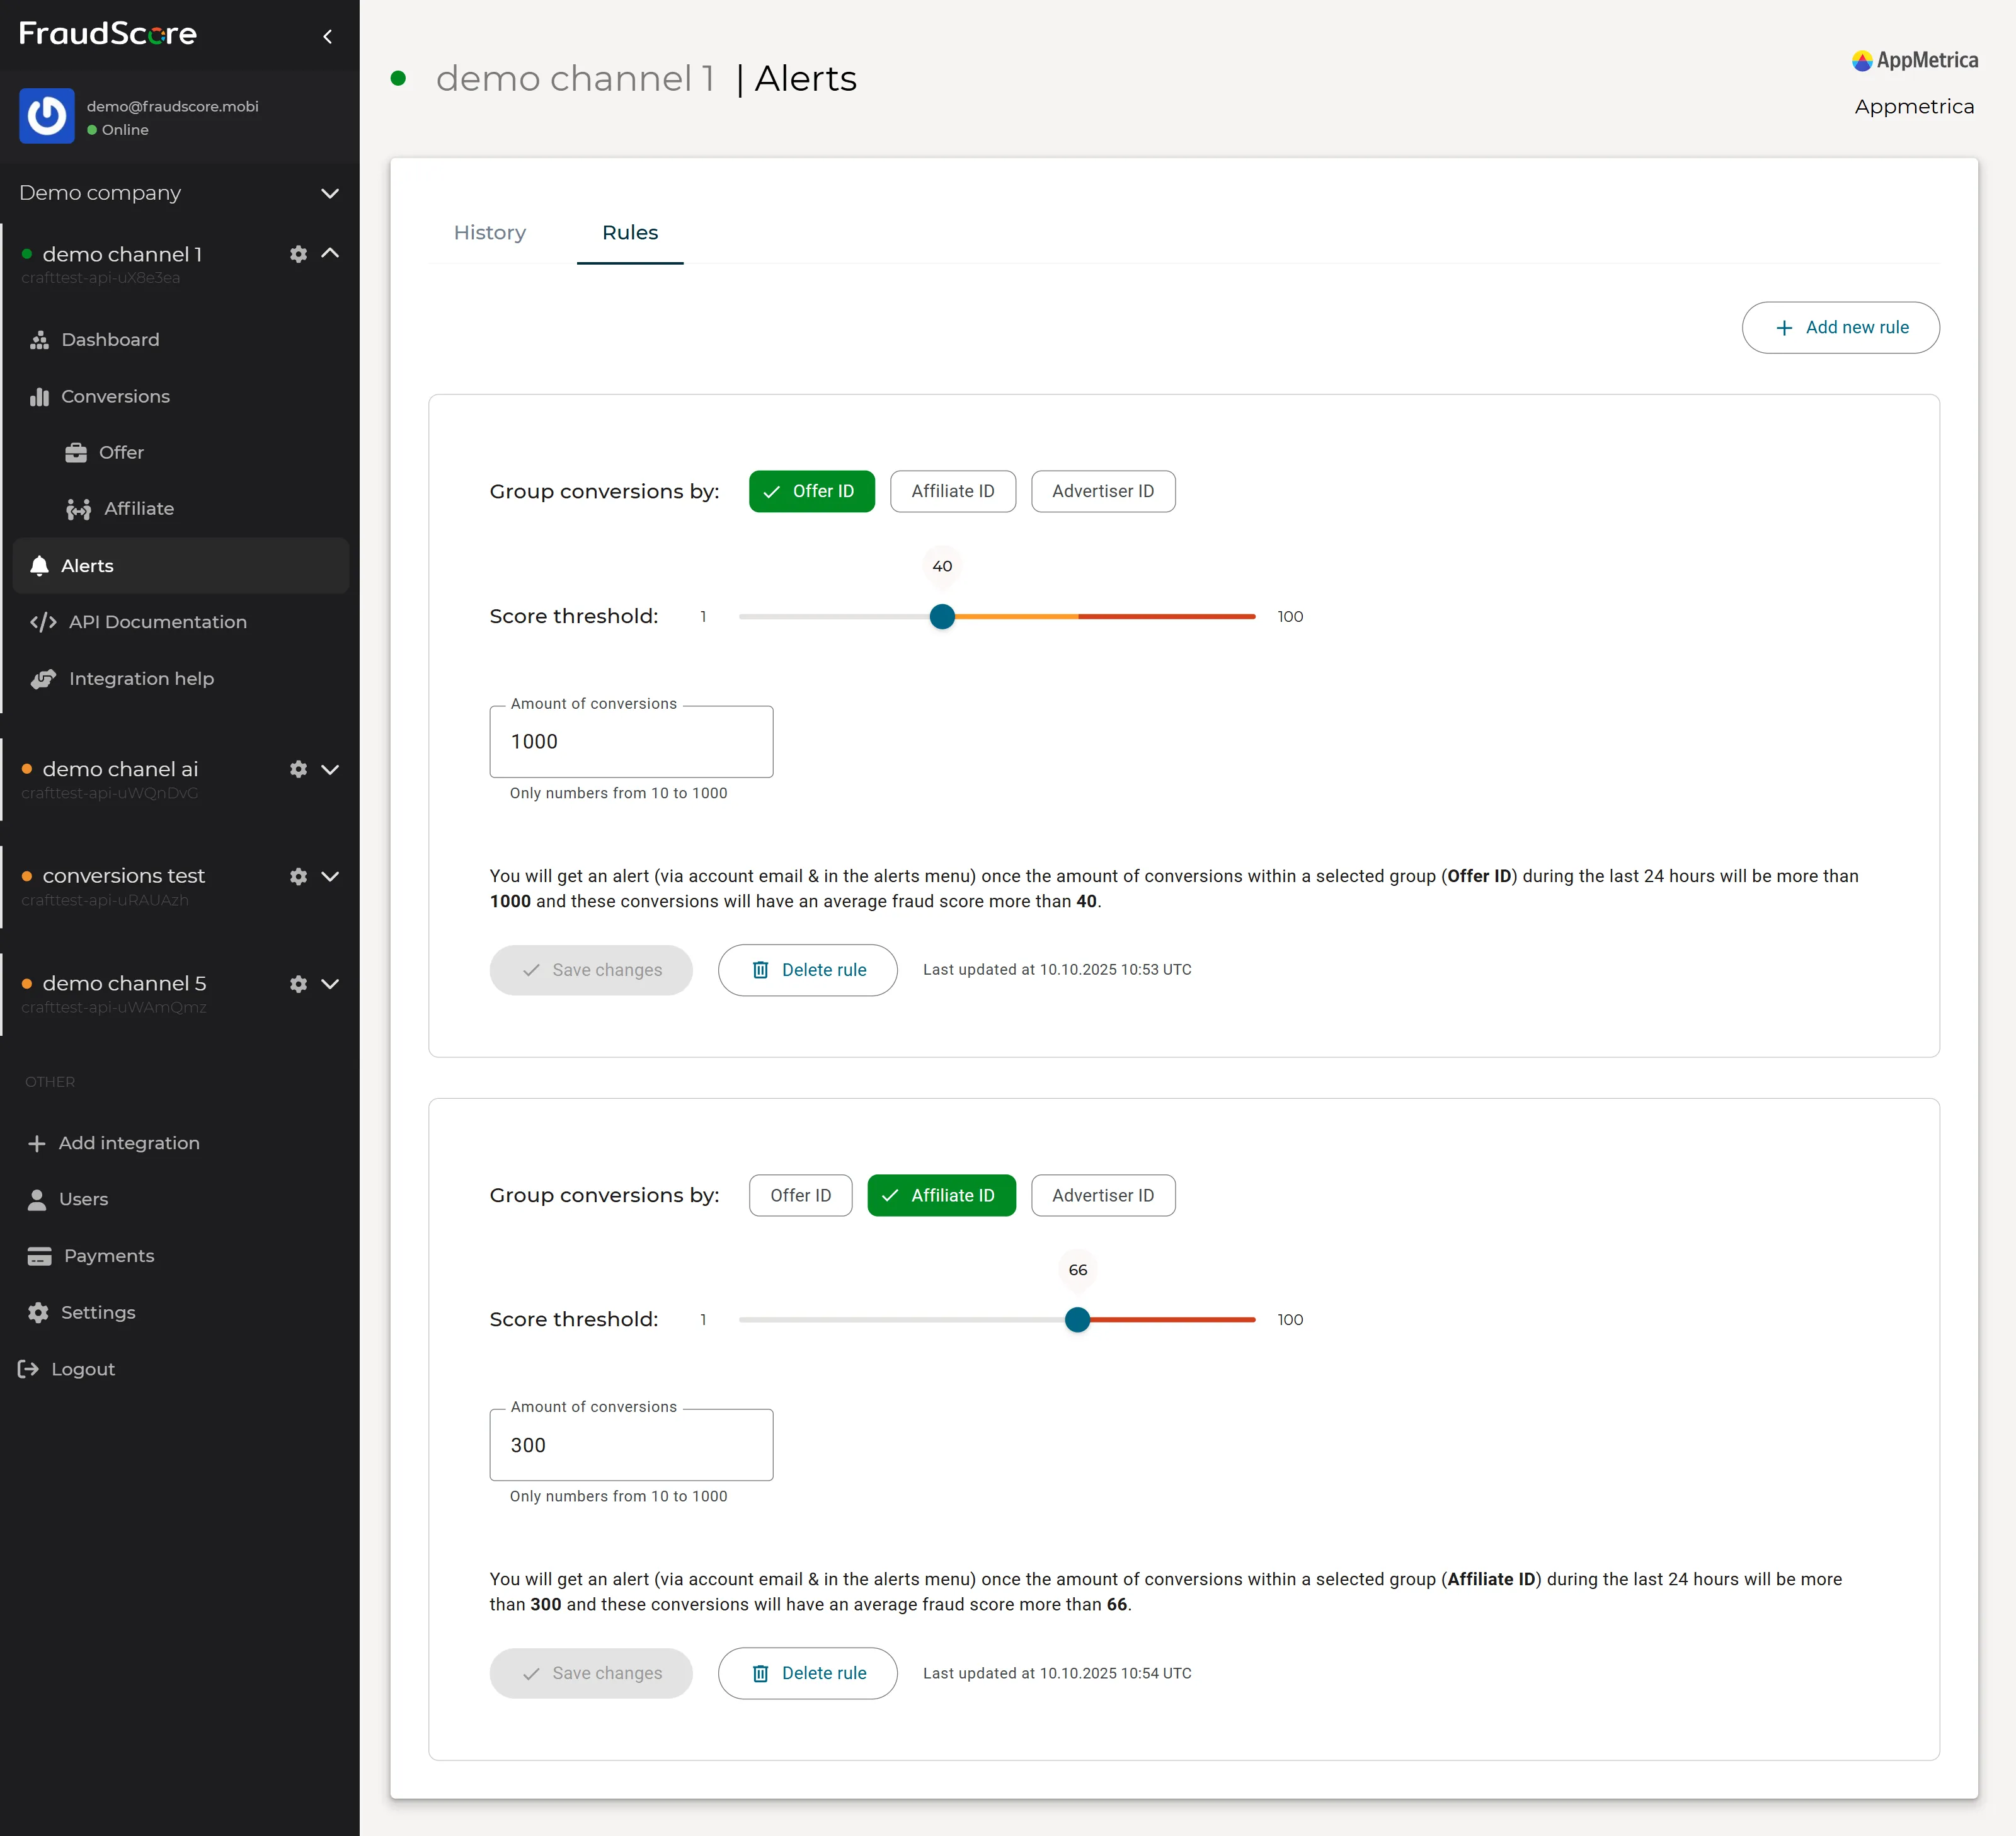This screenshot has width=2016, height=1836.
Task: Open API Documentation code icon
Action: pos(43,622)
